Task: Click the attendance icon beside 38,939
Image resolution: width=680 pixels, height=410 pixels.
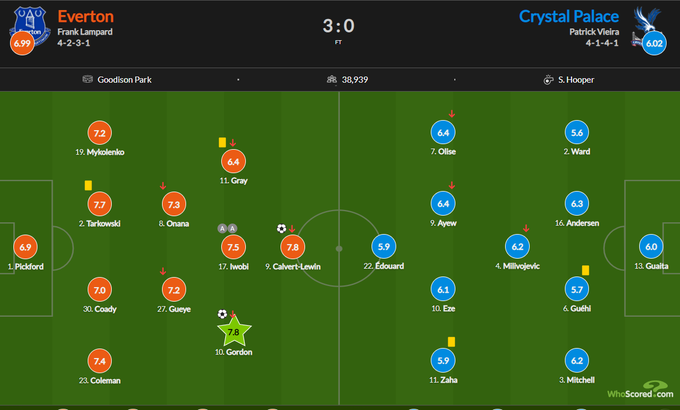Action: click(x=331, y=78)
